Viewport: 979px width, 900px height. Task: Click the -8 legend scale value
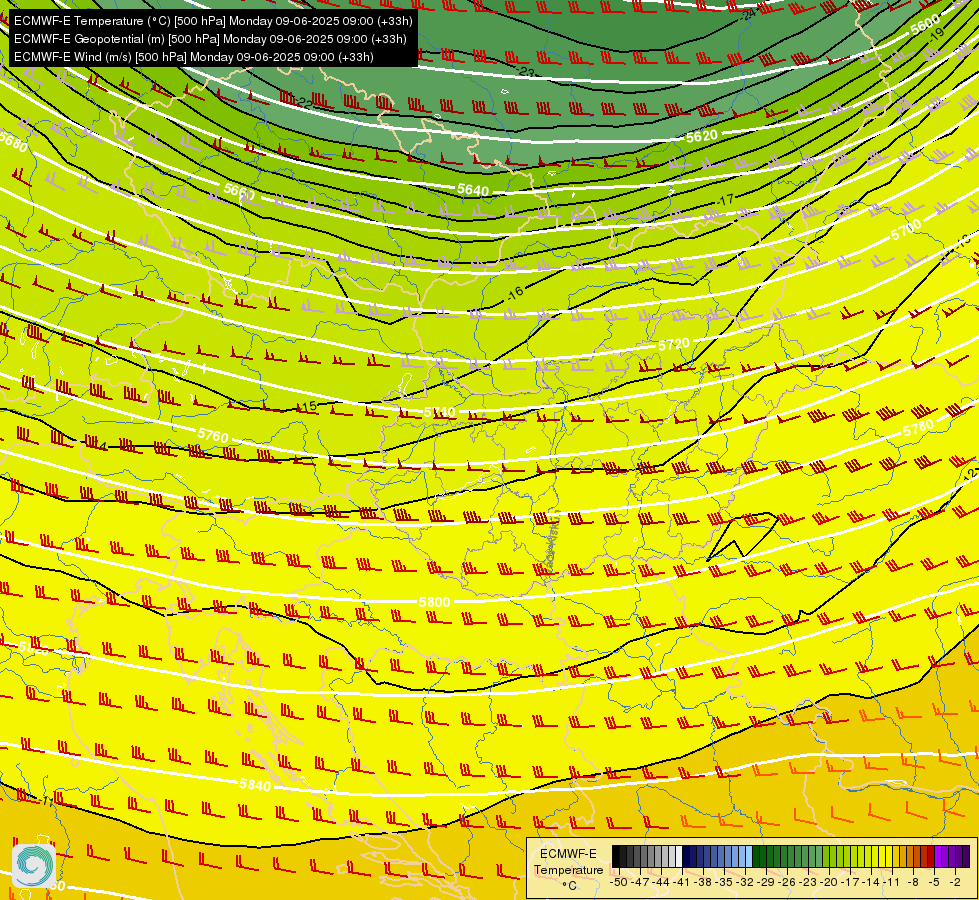coord(913,883)
